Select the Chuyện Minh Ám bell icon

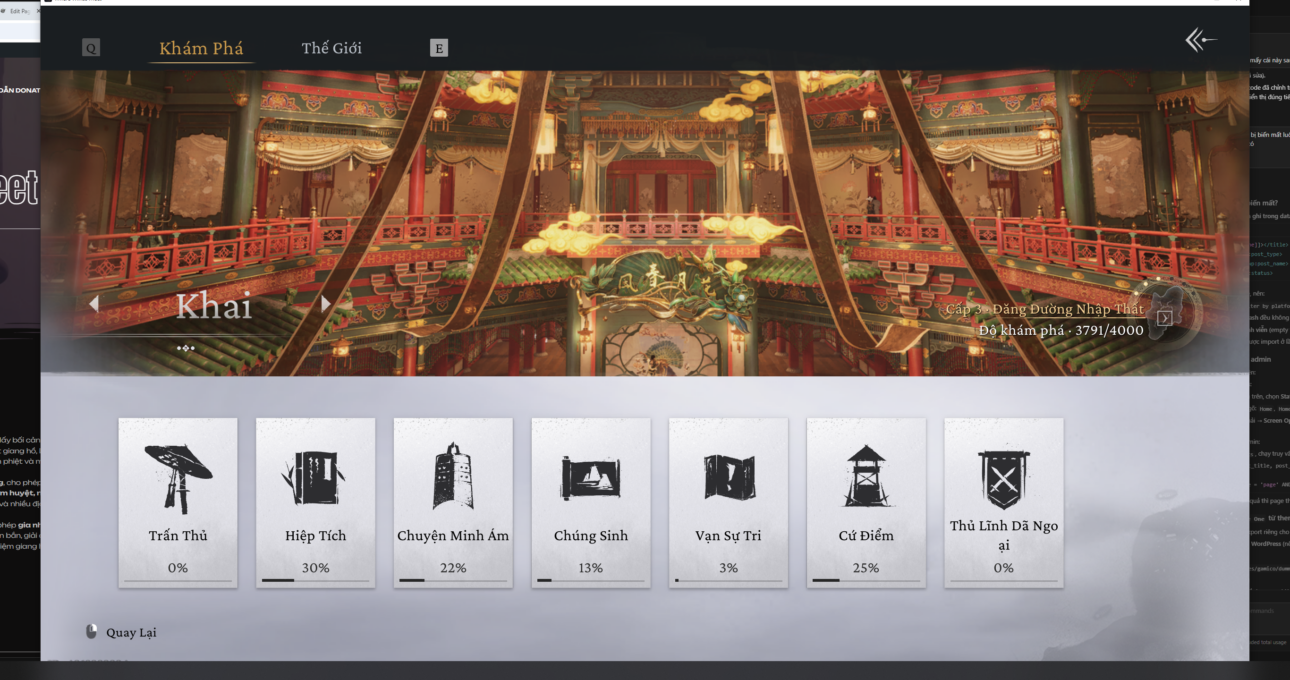click(453, 476)
